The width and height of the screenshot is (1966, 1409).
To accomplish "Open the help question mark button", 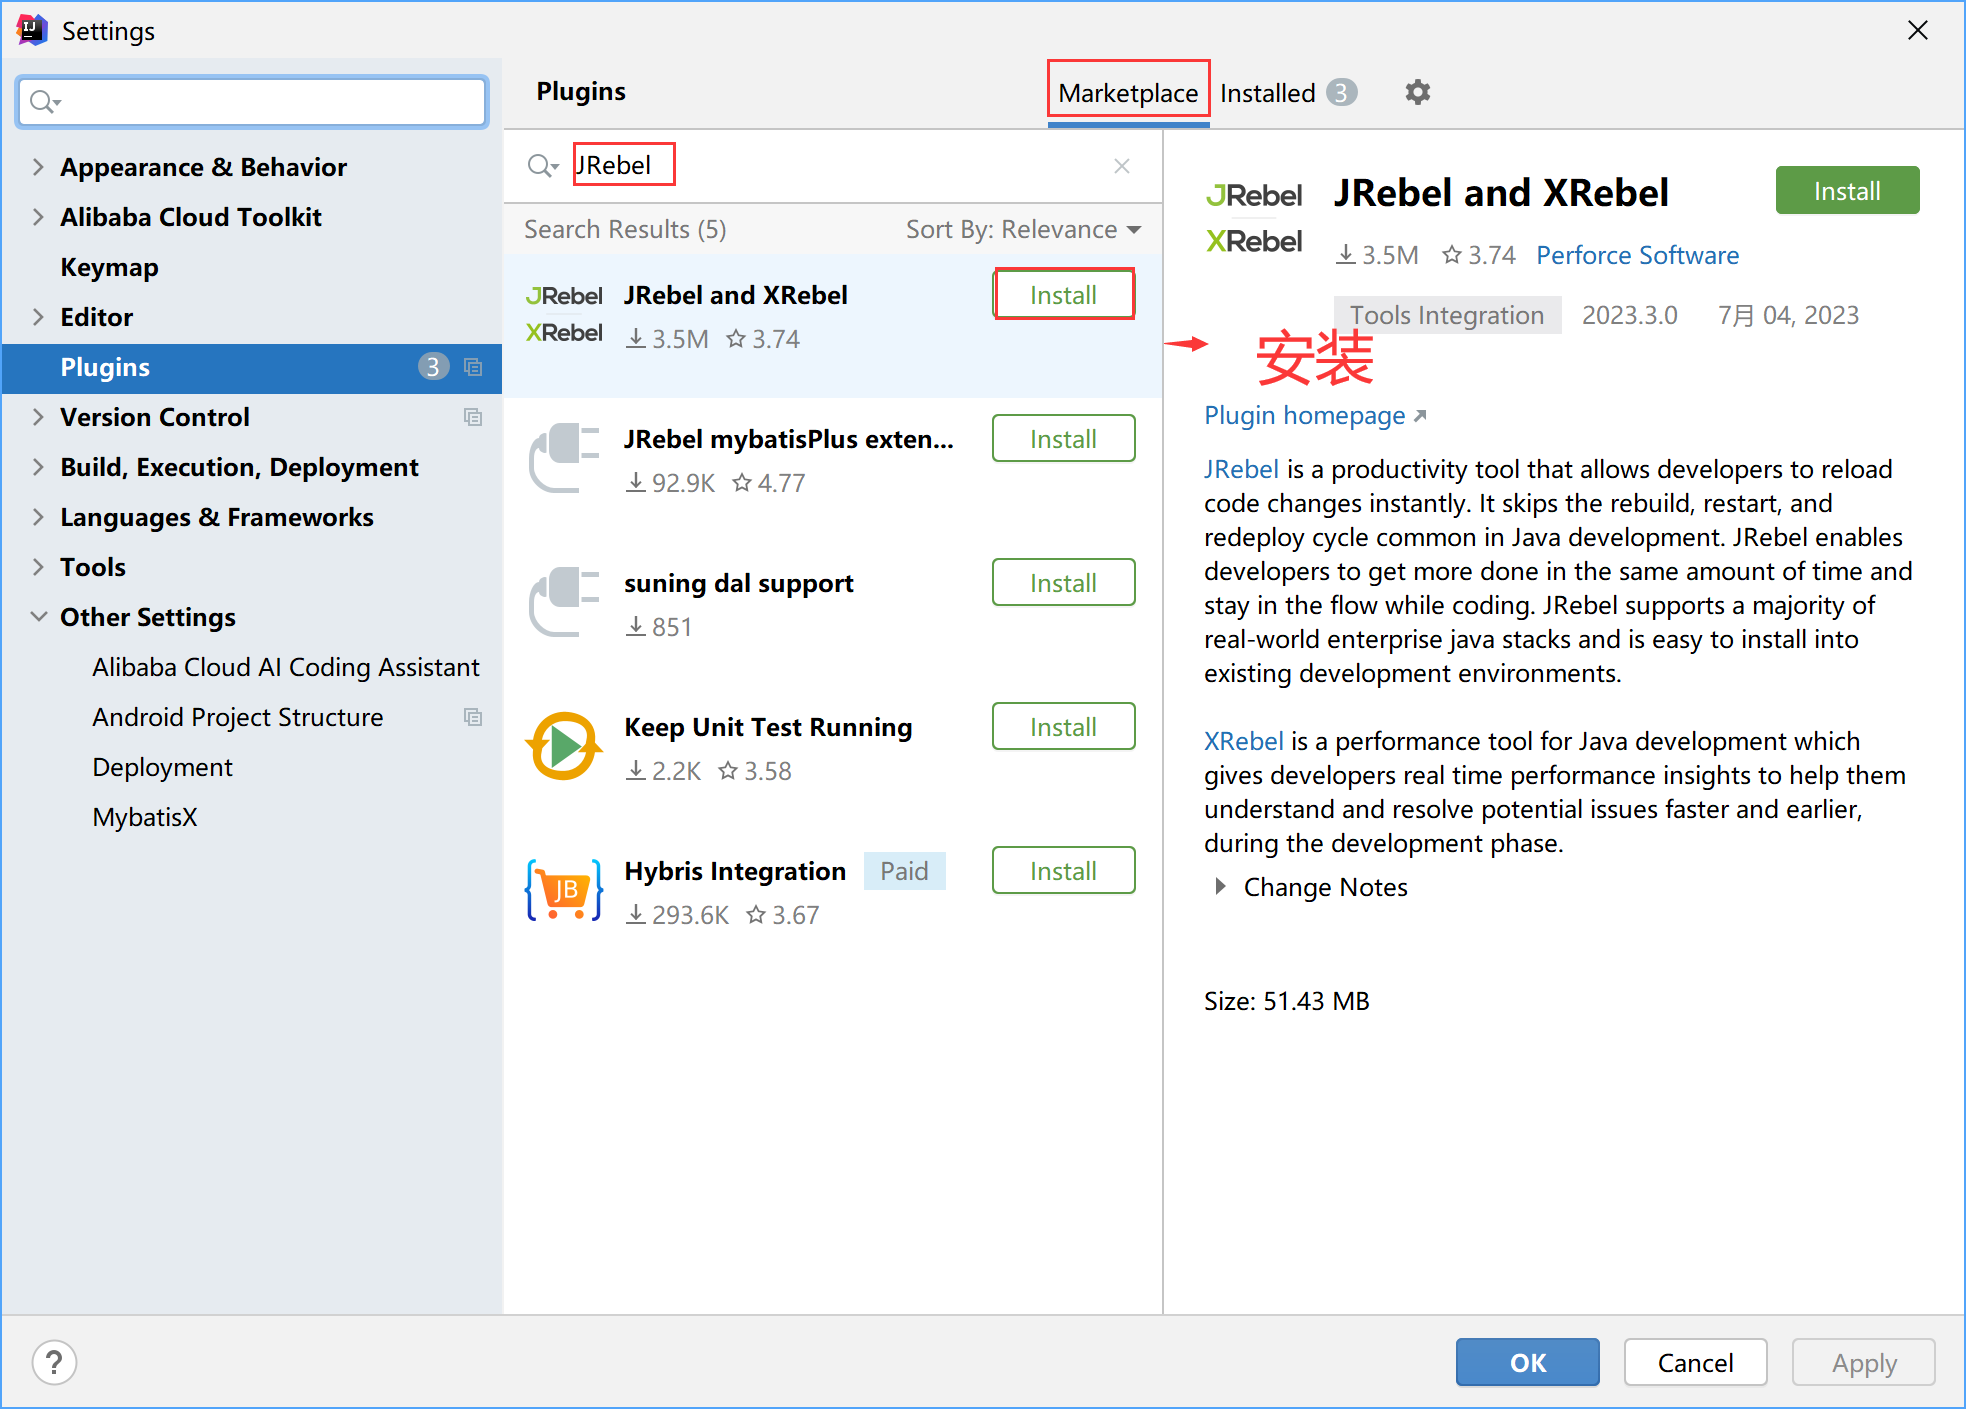I will point(54,1362).
